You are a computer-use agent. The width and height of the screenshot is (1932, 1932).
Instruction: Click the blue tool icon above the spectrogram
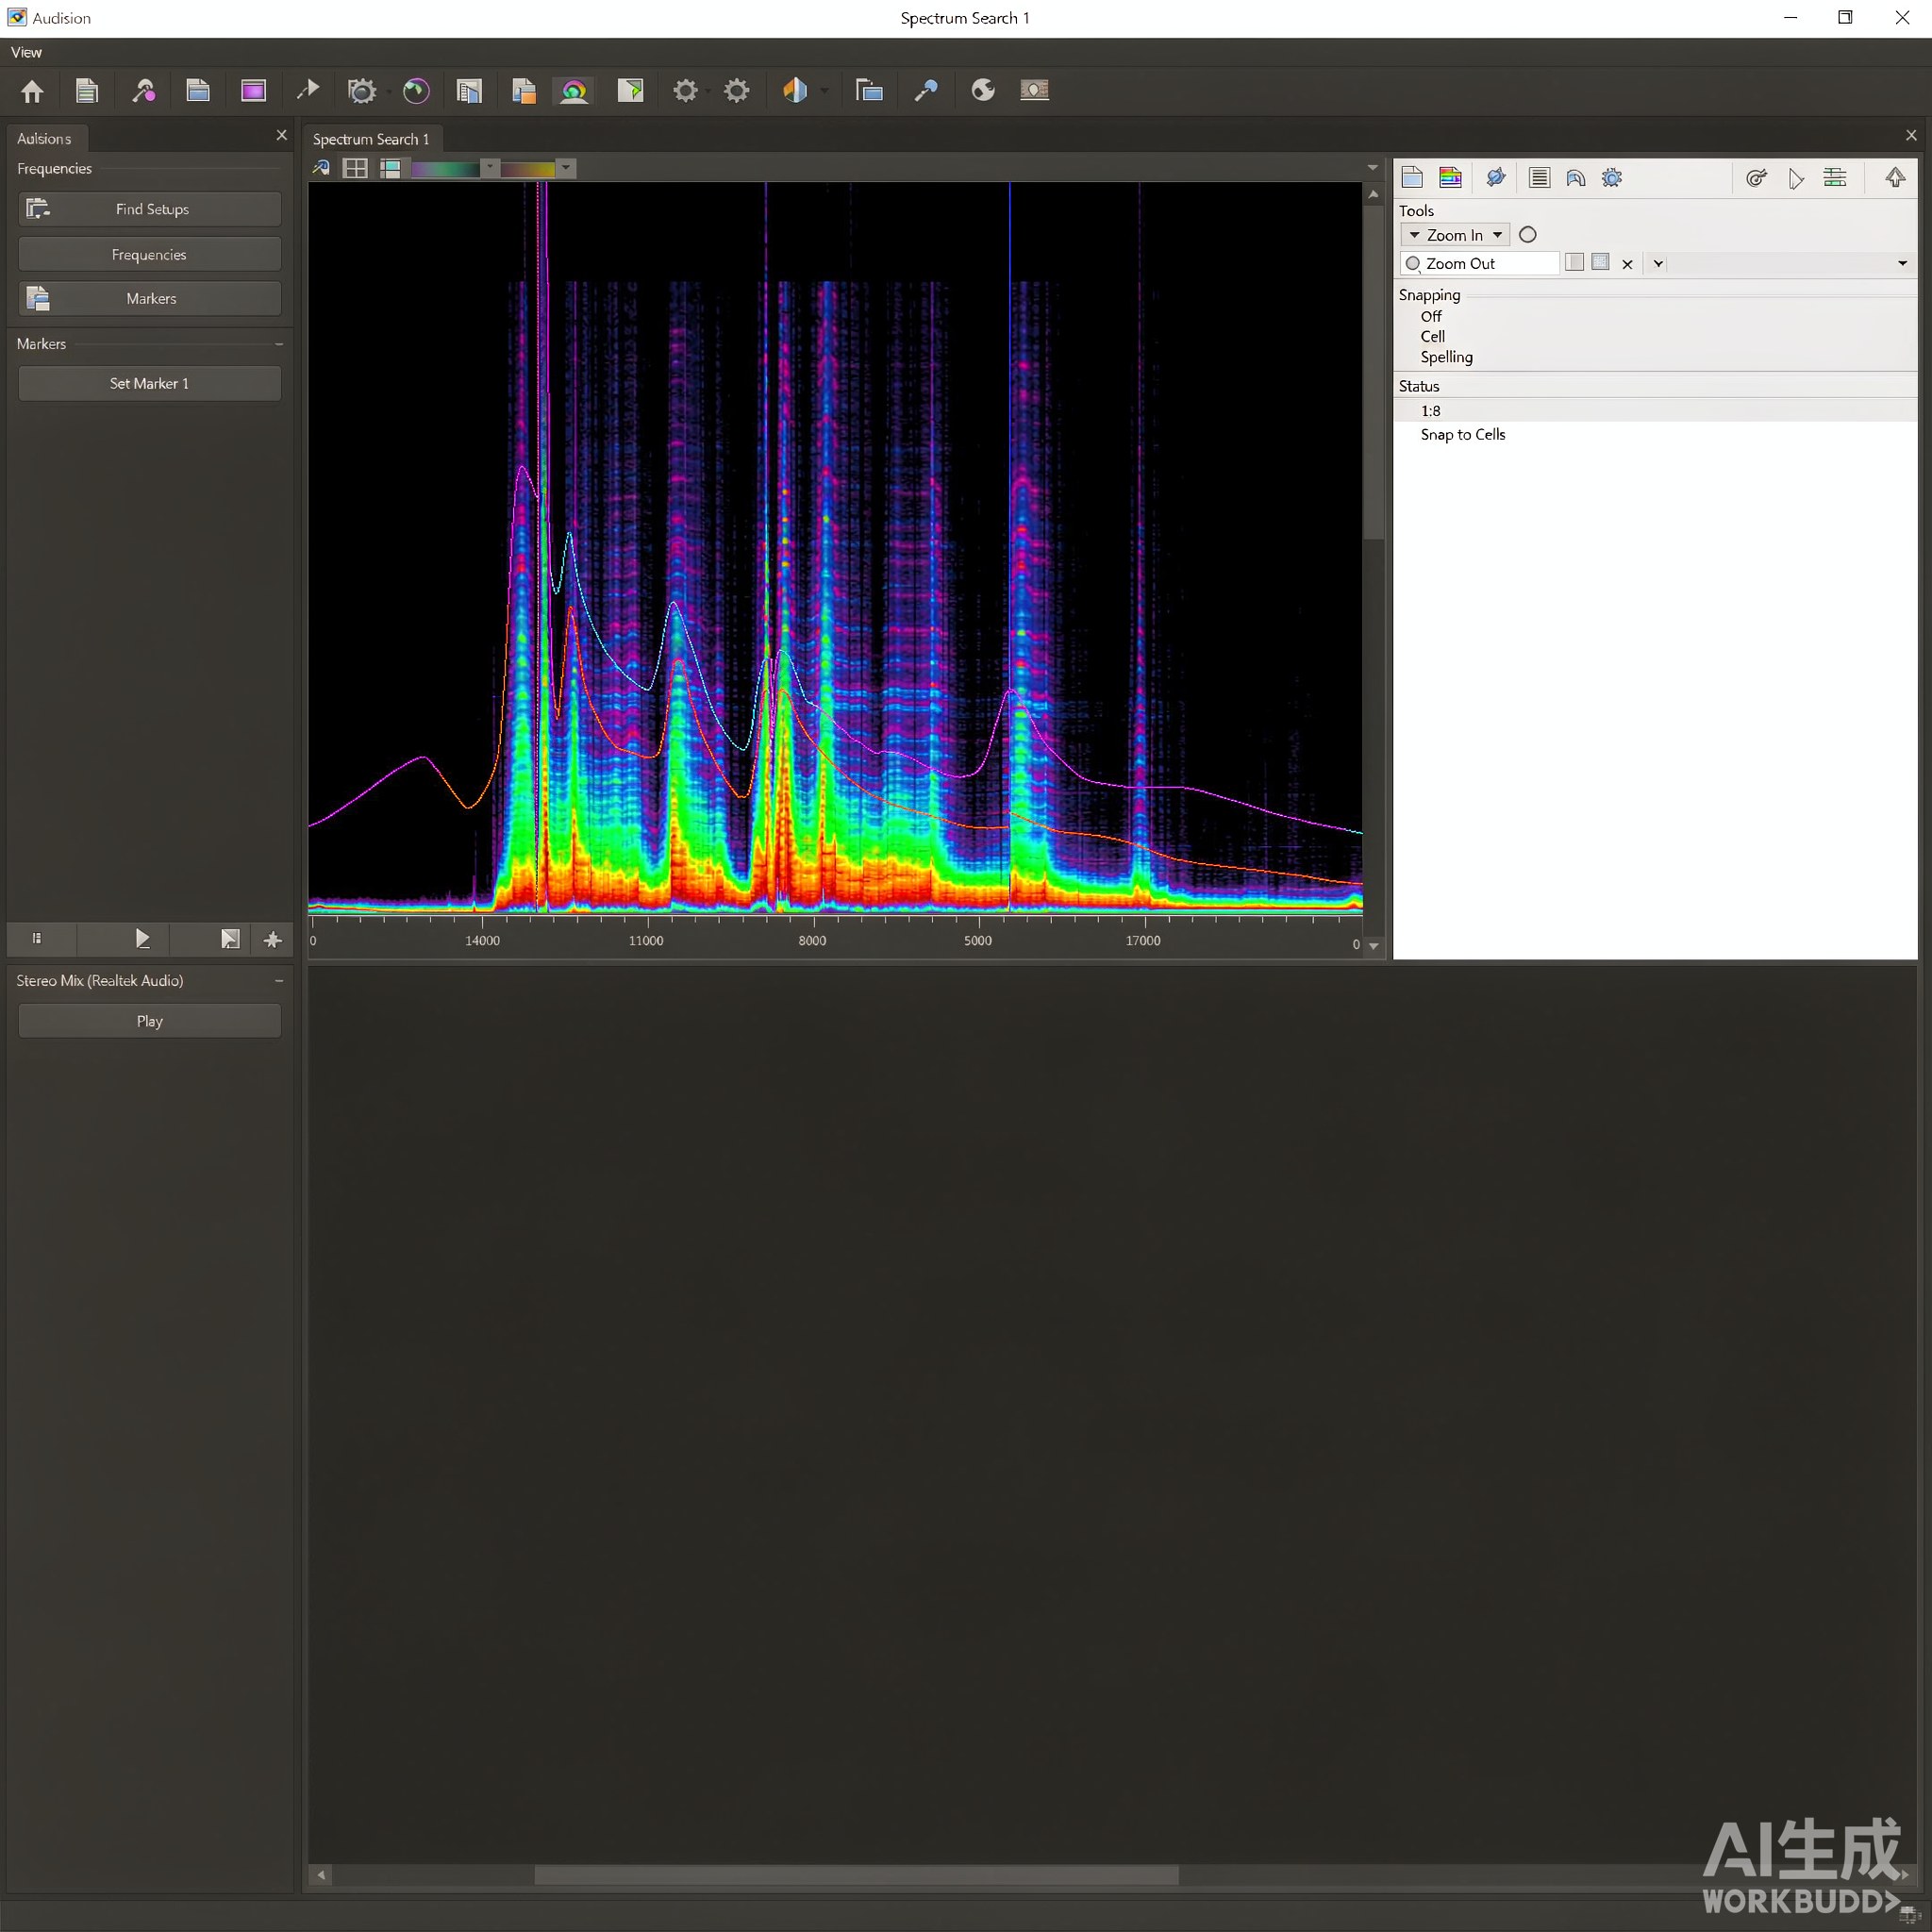[321, 168]
